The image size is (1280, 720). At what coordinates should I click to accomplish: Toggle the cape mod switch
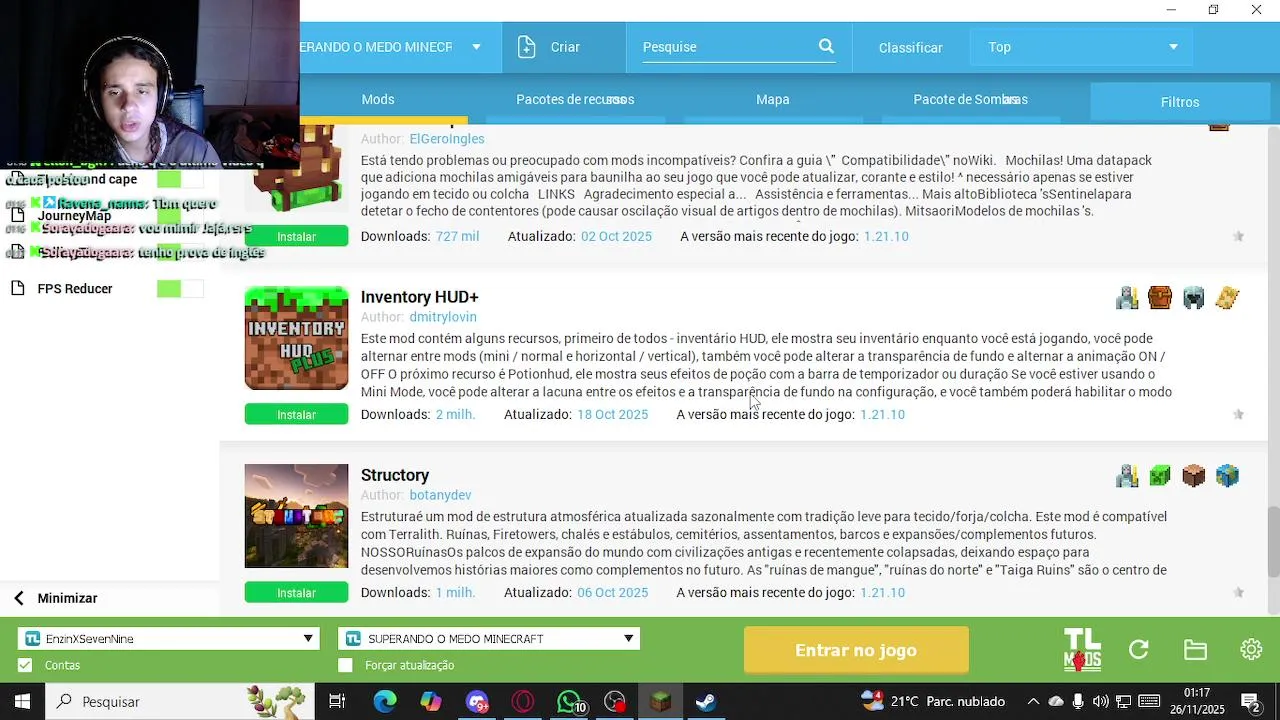pyautogui.click(x=180, y=179)
